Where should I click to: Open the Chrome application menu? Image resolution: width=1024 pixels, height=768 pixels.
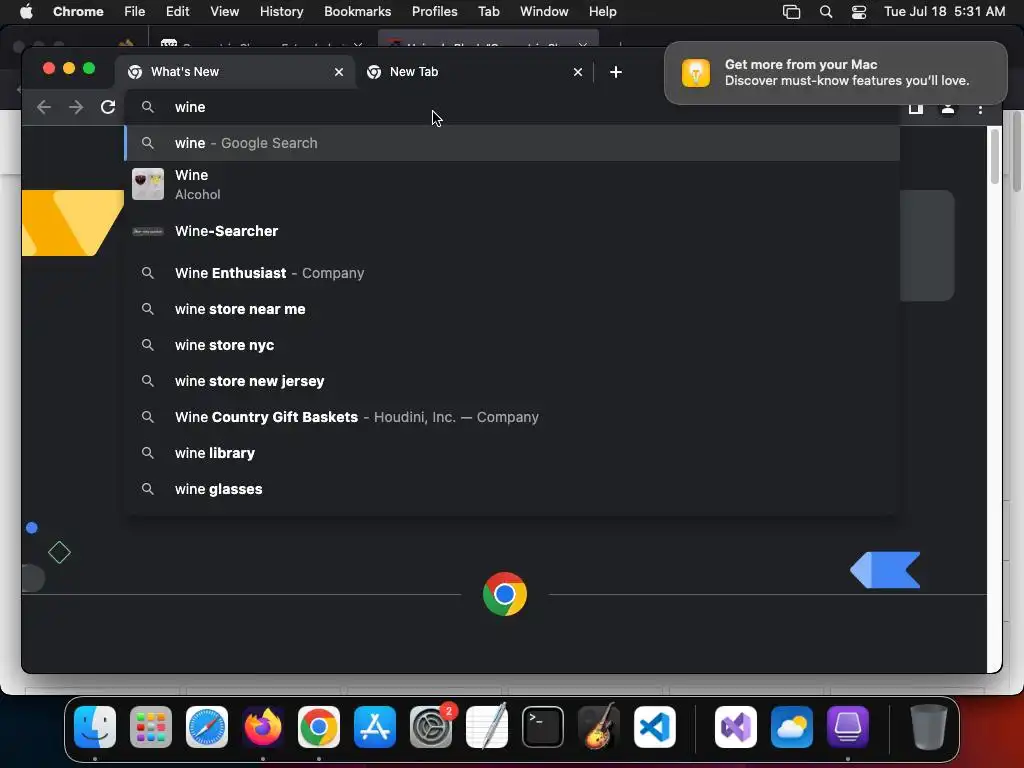78,12
